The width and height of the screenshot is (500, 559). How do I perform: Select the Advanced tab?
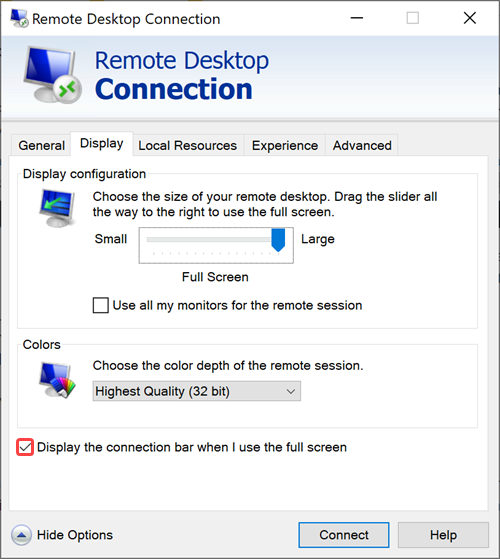coord(362,145)
